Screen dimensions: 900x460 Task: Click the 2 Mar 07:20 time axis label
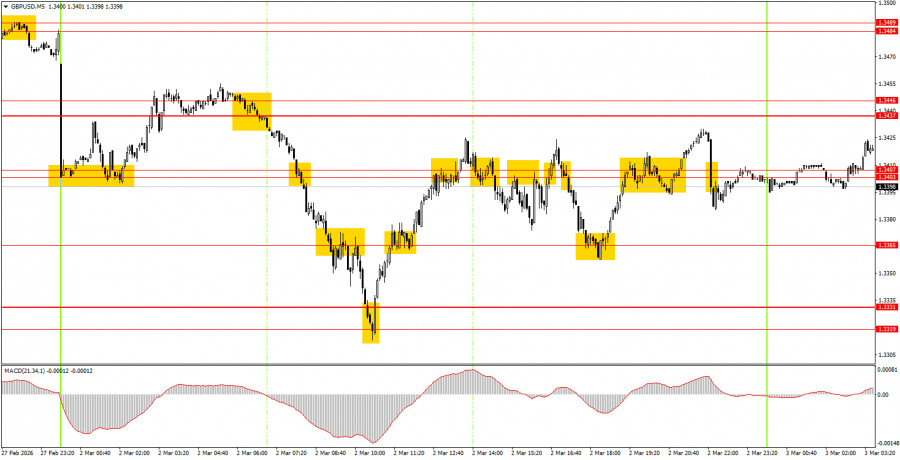(x=293, y=453)
